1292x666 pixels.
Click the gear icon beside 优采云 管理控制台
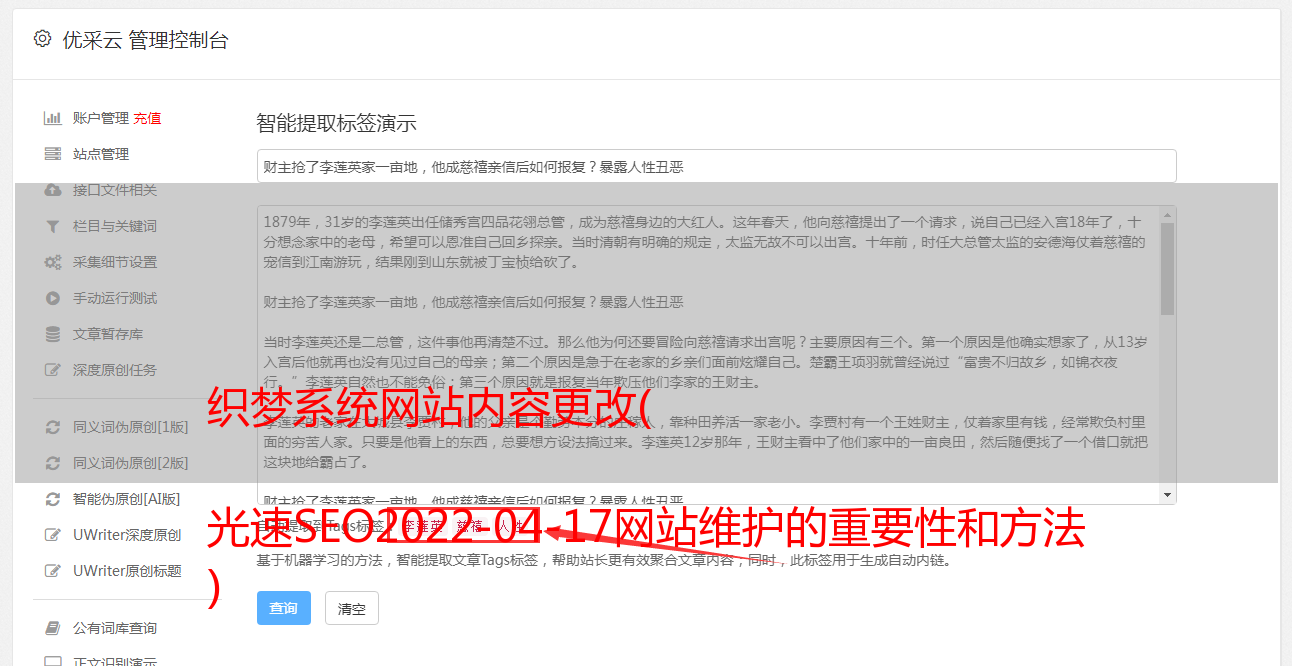pos(42,39)
